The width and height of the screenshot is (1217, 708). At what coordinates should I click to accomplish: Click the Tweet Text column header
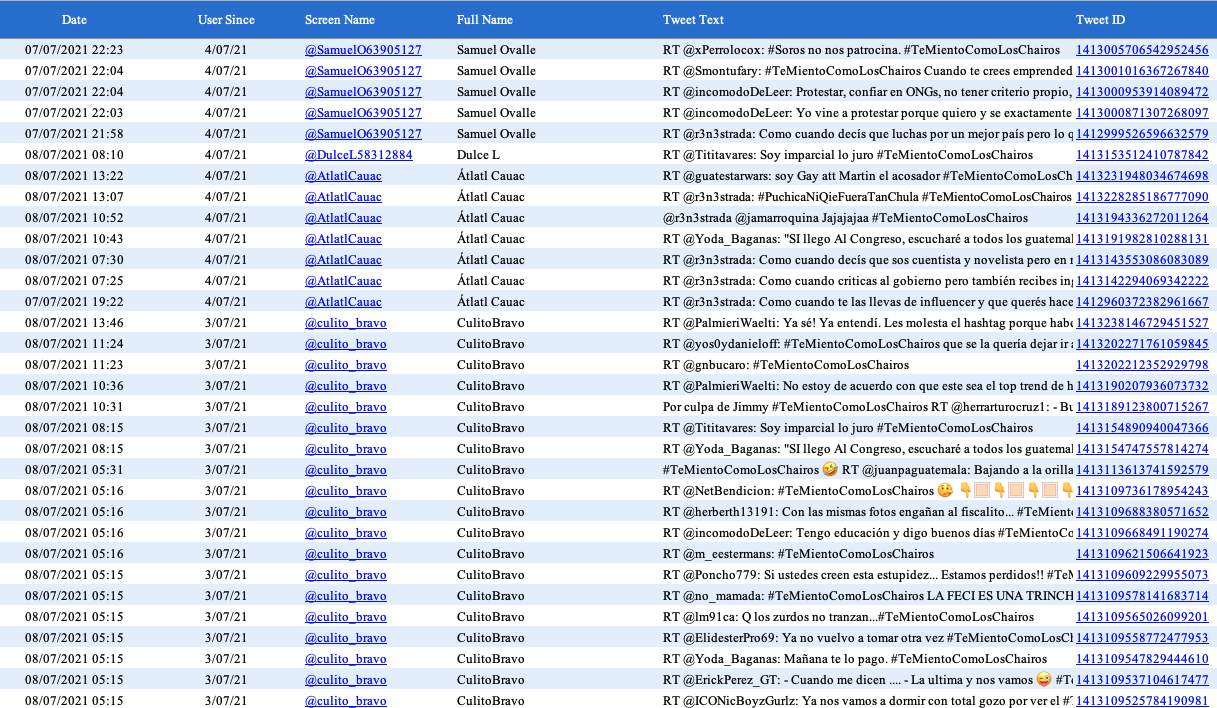pyautogui.click(x=693, y=20)
